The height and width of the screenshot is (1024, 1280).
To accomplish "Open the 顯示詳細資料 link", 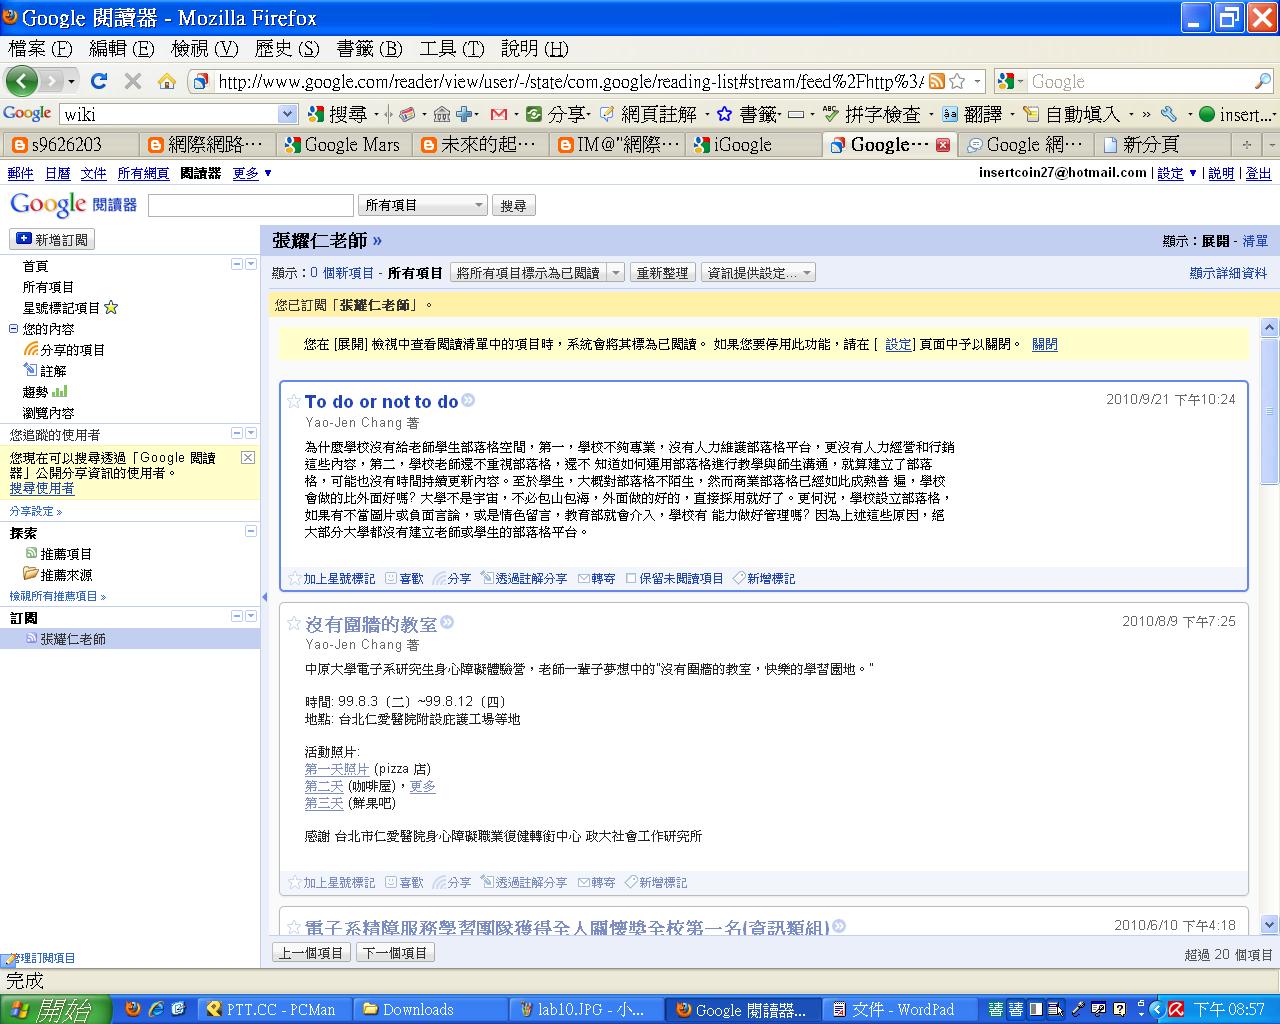I will click(x=1228, y=273).
